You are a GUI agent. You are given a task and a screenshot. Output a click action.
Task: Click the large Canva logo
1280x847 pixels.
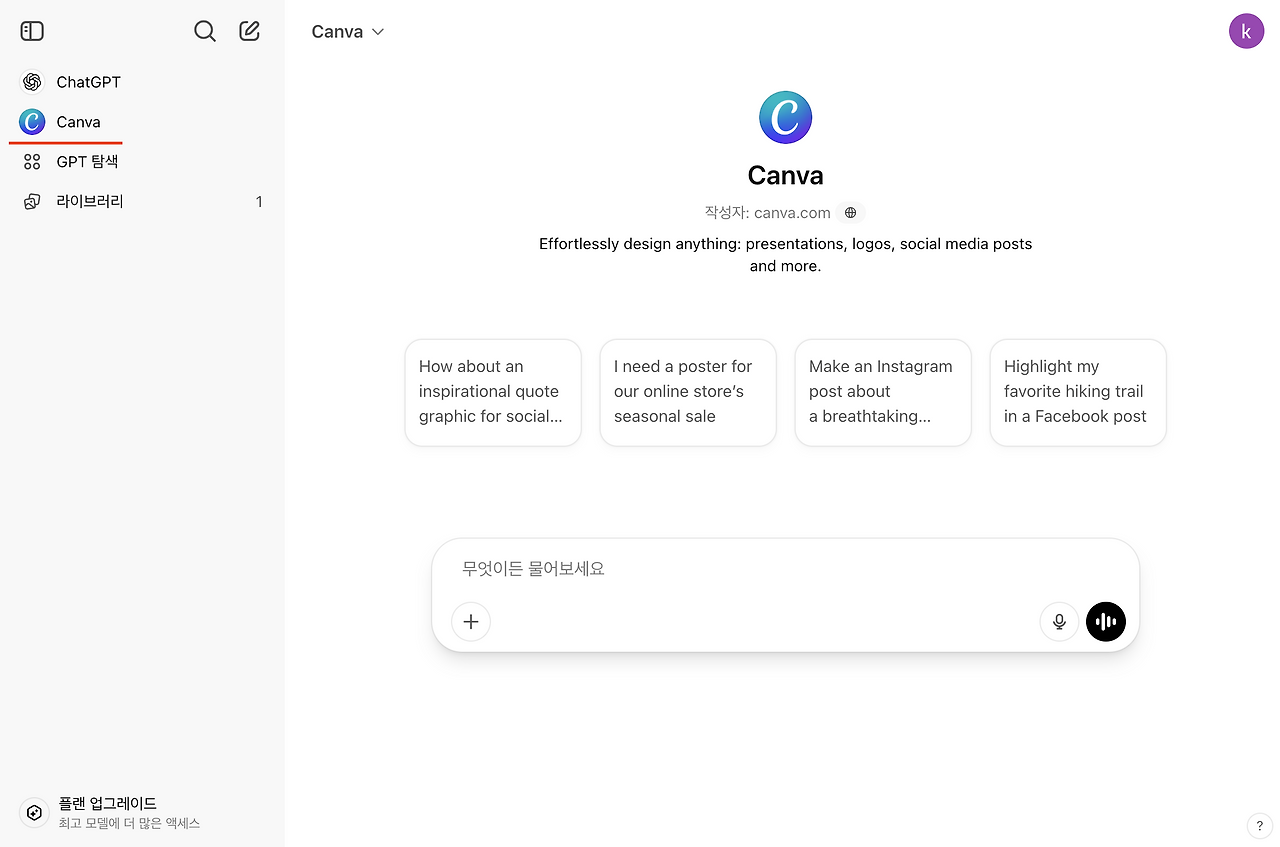(x=785, y=118)
